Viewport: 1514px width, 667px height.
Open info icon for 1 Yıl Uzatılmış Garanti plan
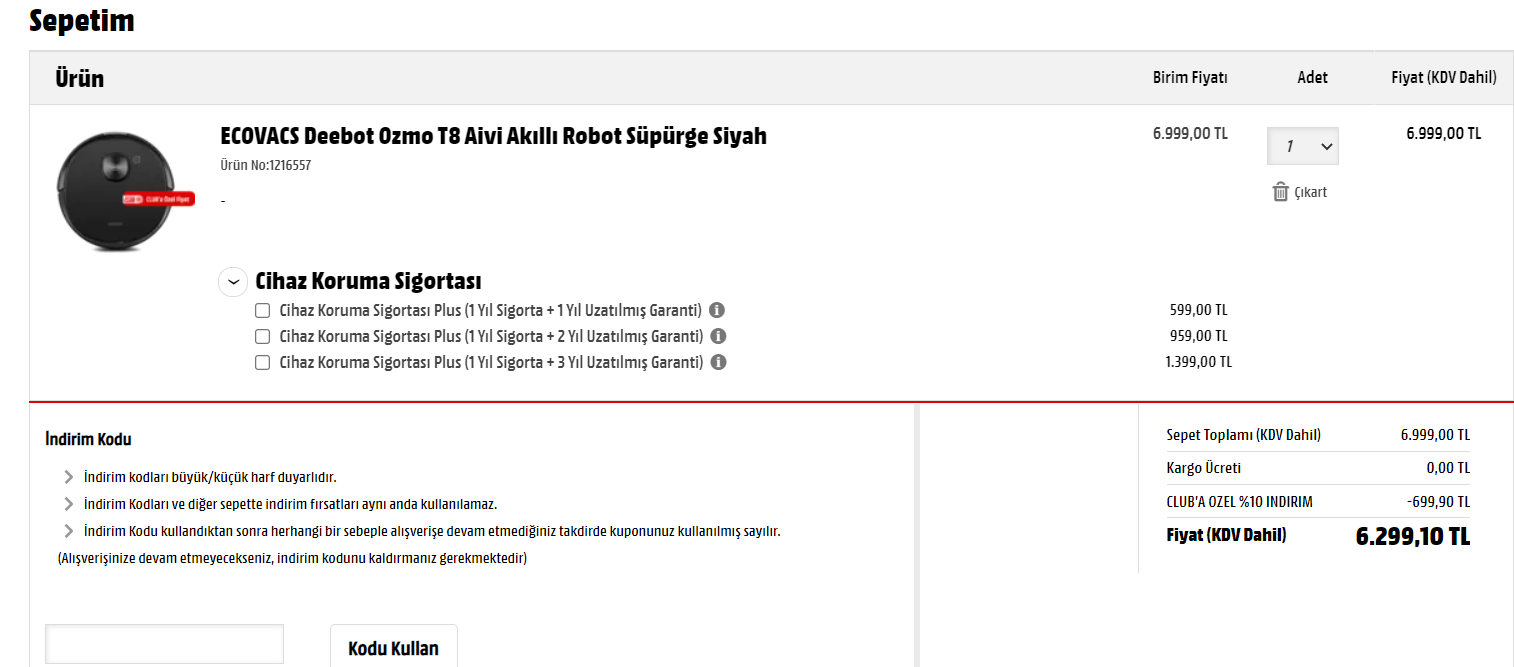(x=717, y=310)
